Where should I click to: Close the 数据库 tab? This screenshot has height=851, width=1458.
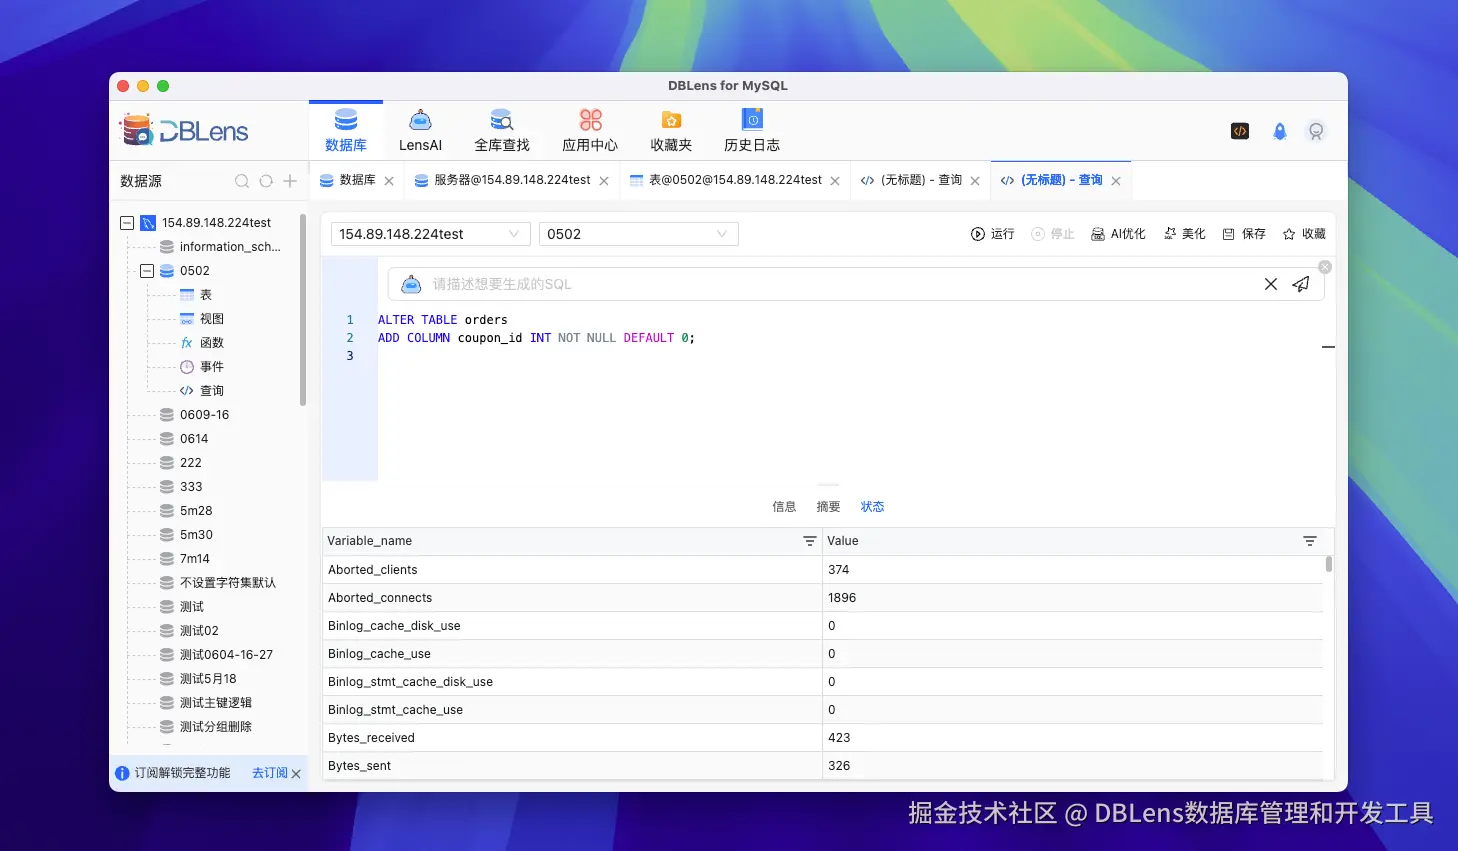(x=389, y=181)
